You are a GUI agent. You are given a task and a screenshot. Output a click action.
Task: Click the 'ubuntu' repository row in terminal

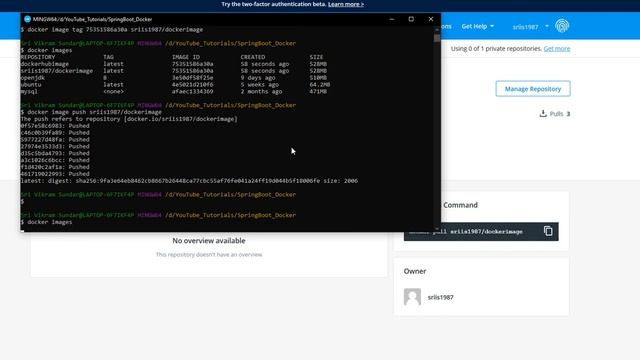coord(175,84)
